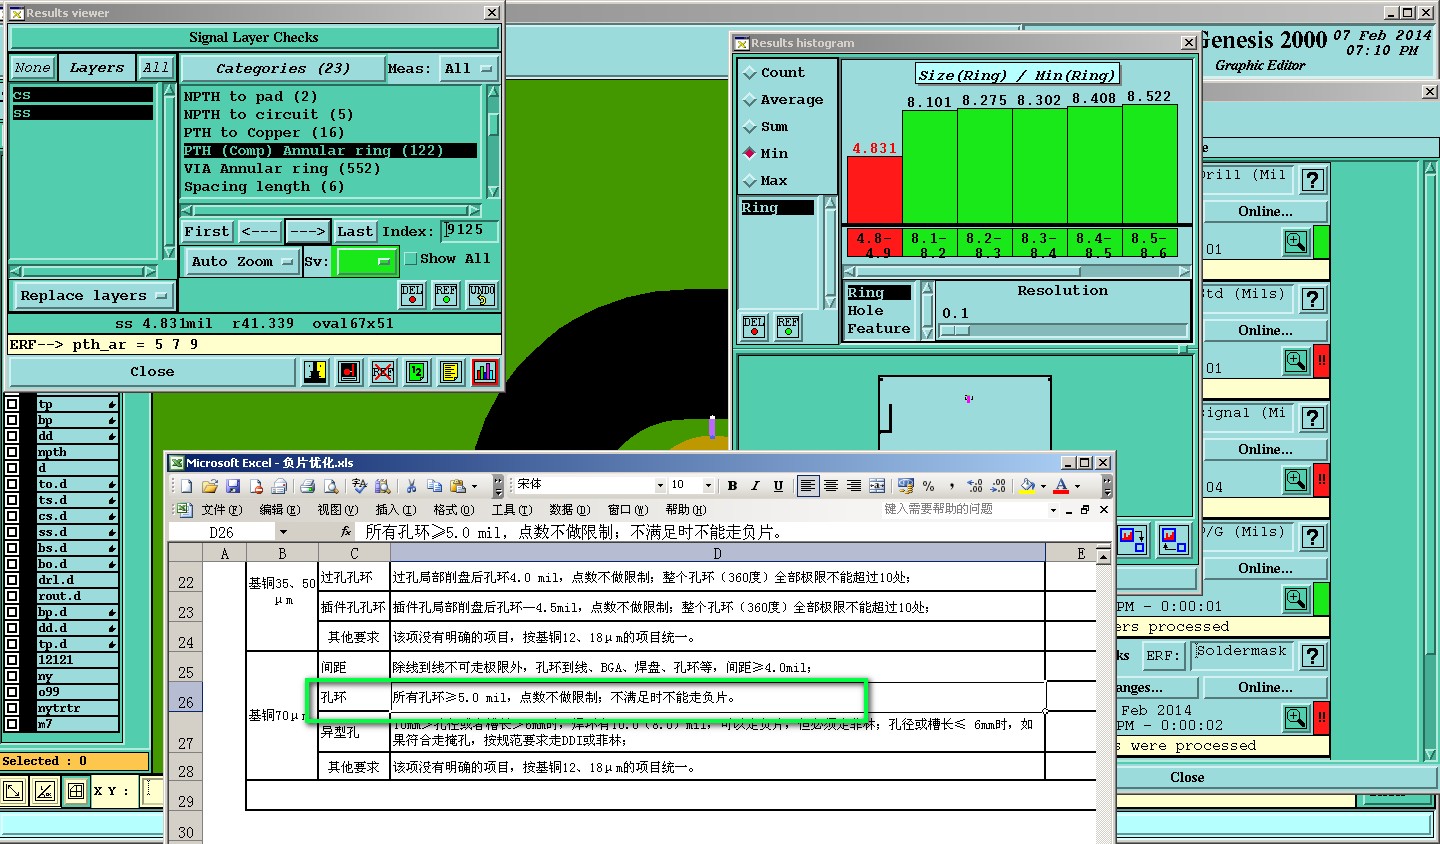
Task: Open Excel 编辑 (Edit) menu
Action: [x=280, y=510]
